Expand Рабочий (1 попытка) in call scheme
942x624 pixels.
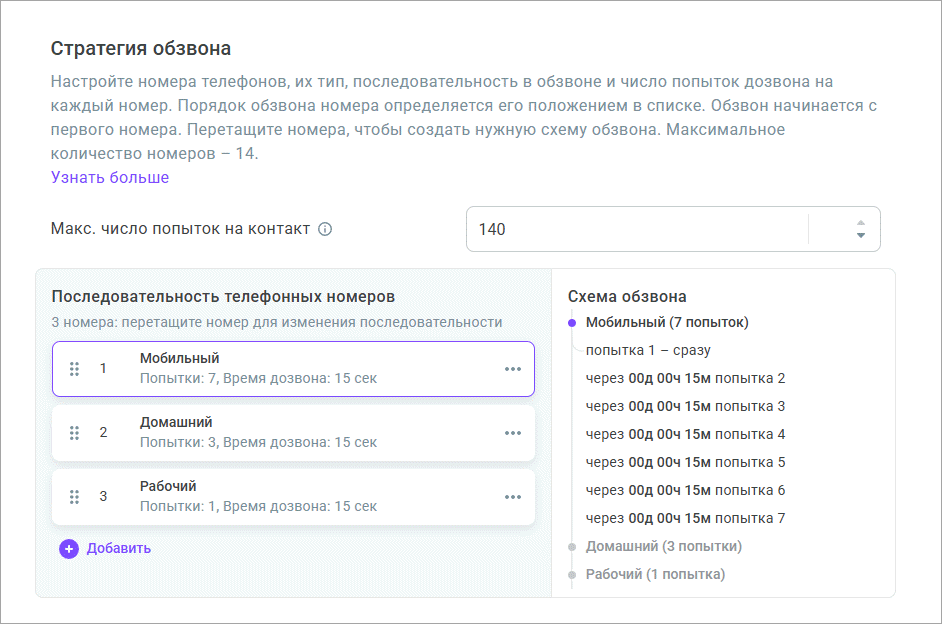[655, 574]
